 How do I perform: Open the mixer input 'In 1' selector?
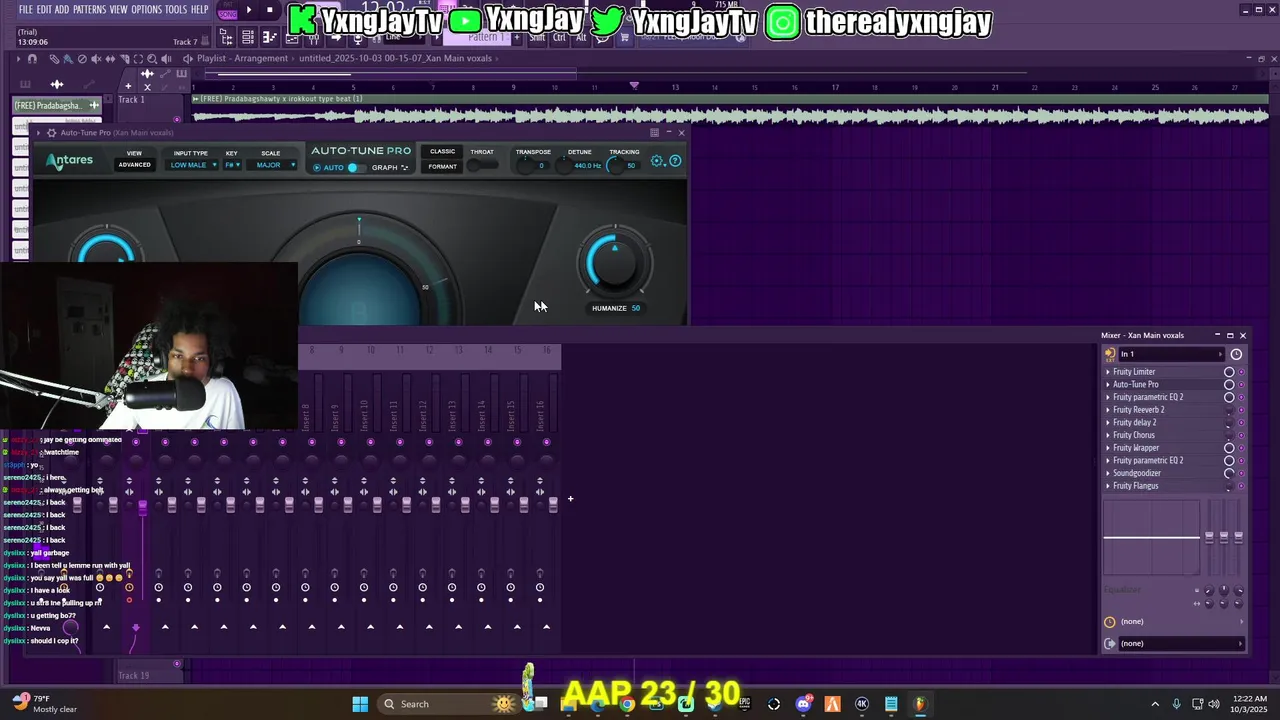(1170, 354)
